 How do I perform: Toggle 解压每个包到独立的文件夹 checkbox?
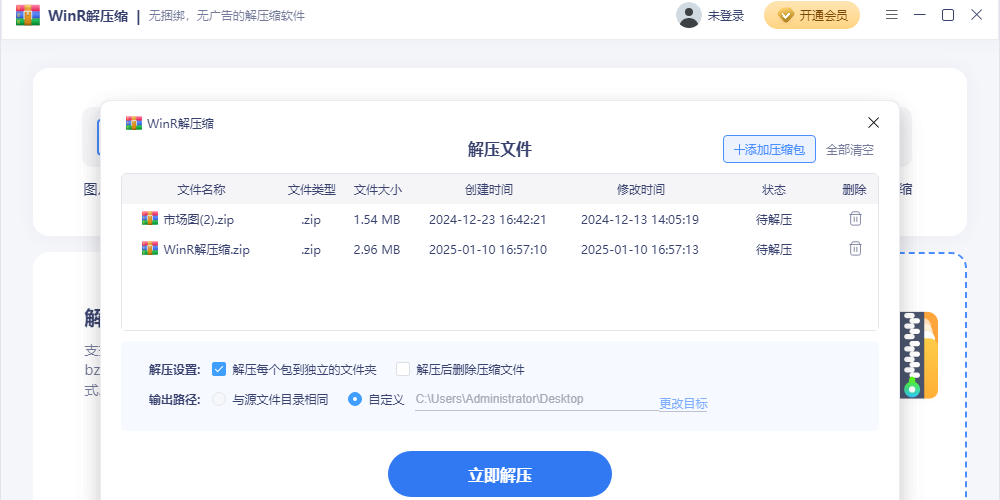point(219,369)
